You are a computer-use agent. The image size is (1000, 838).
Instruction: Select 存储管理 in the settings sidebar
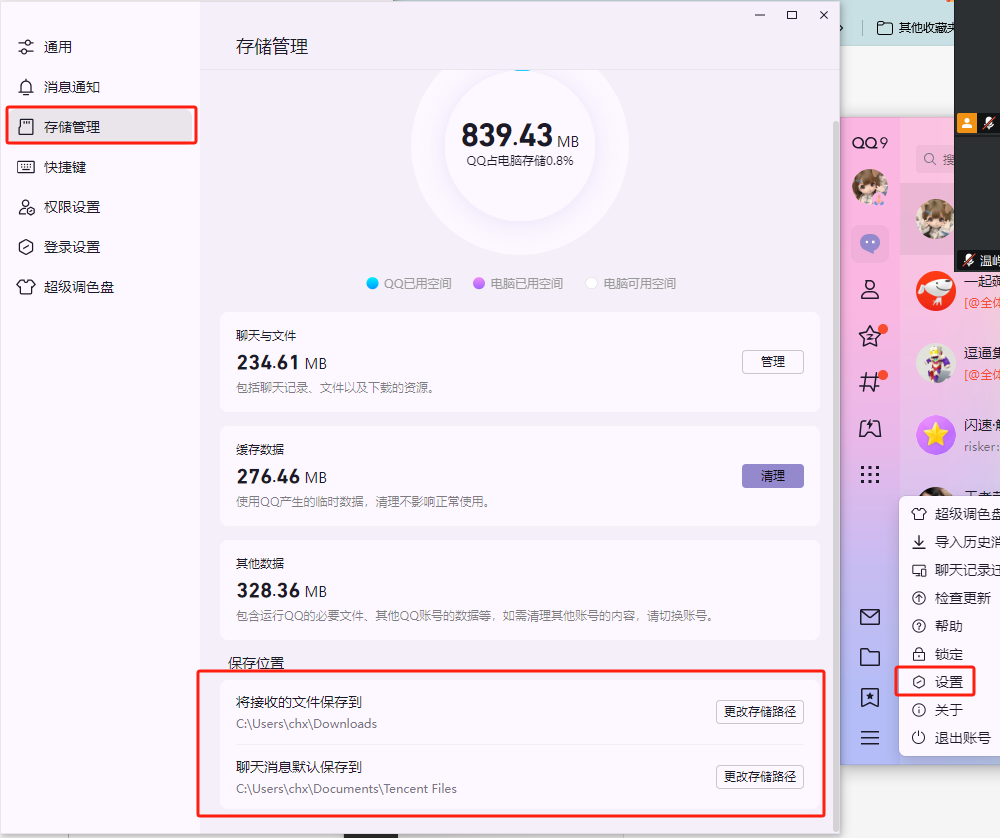[101, 126]
